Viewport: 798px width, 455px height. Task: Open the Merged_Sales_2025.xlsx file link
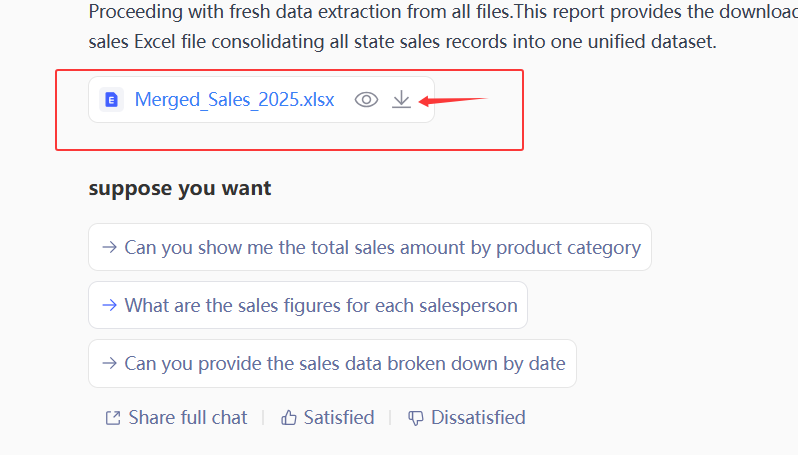(x=234, y=100)
